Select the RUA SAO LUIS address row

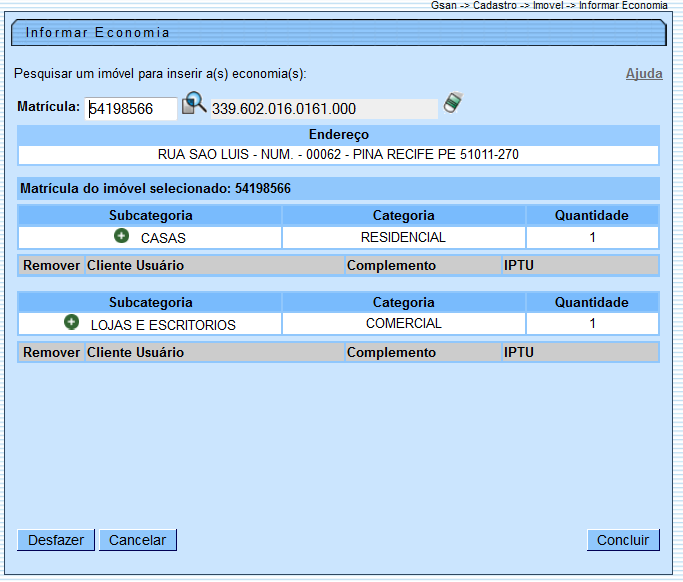(338, 155)
